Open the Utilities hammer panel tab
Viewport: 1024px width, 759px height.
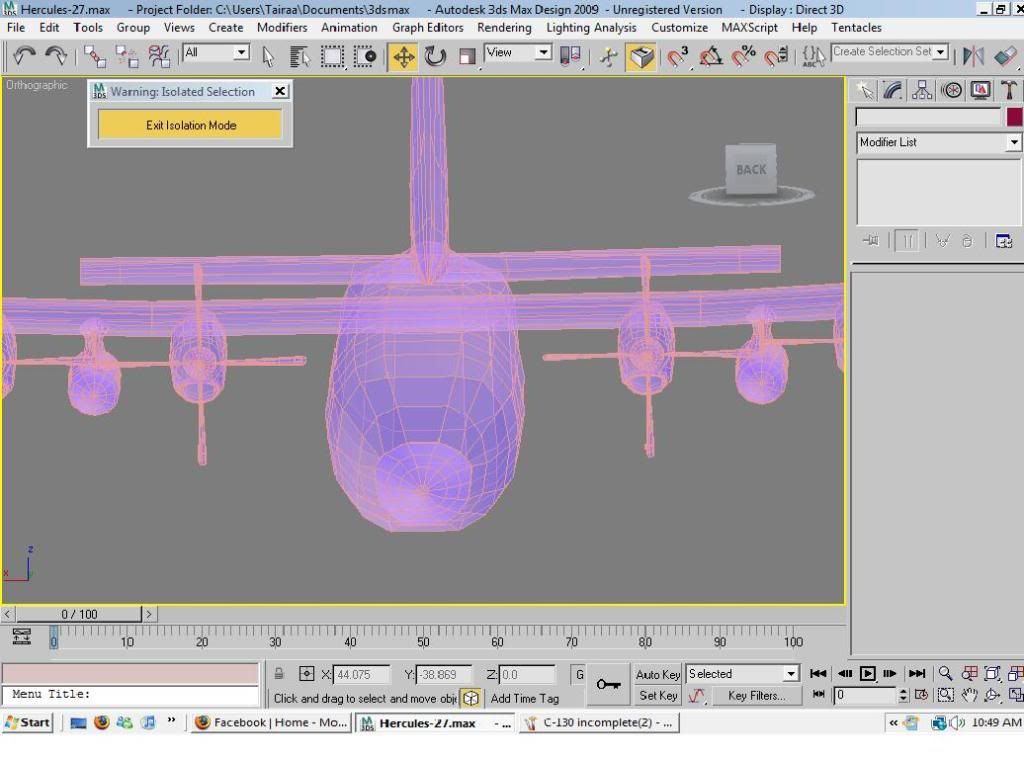pos(1009,90)
